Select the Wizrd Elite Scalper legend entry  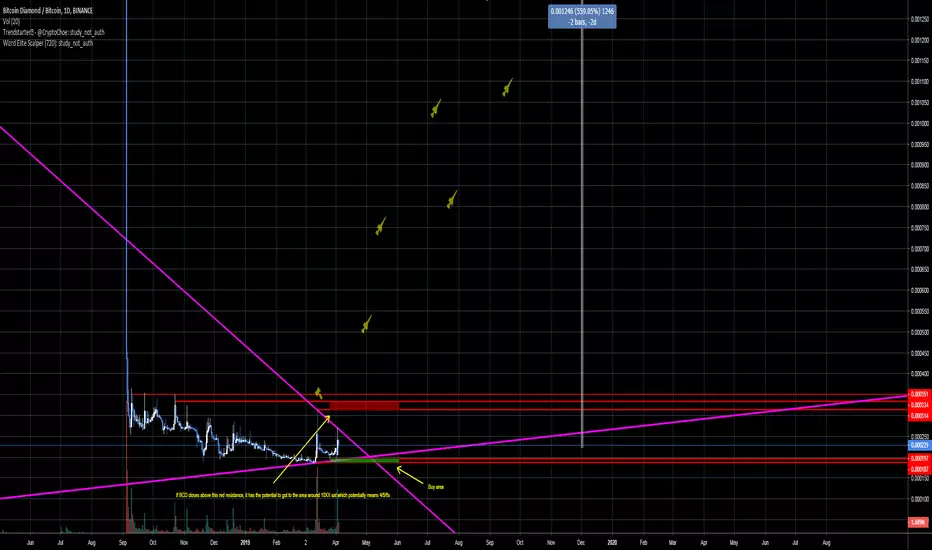[48, 43]
